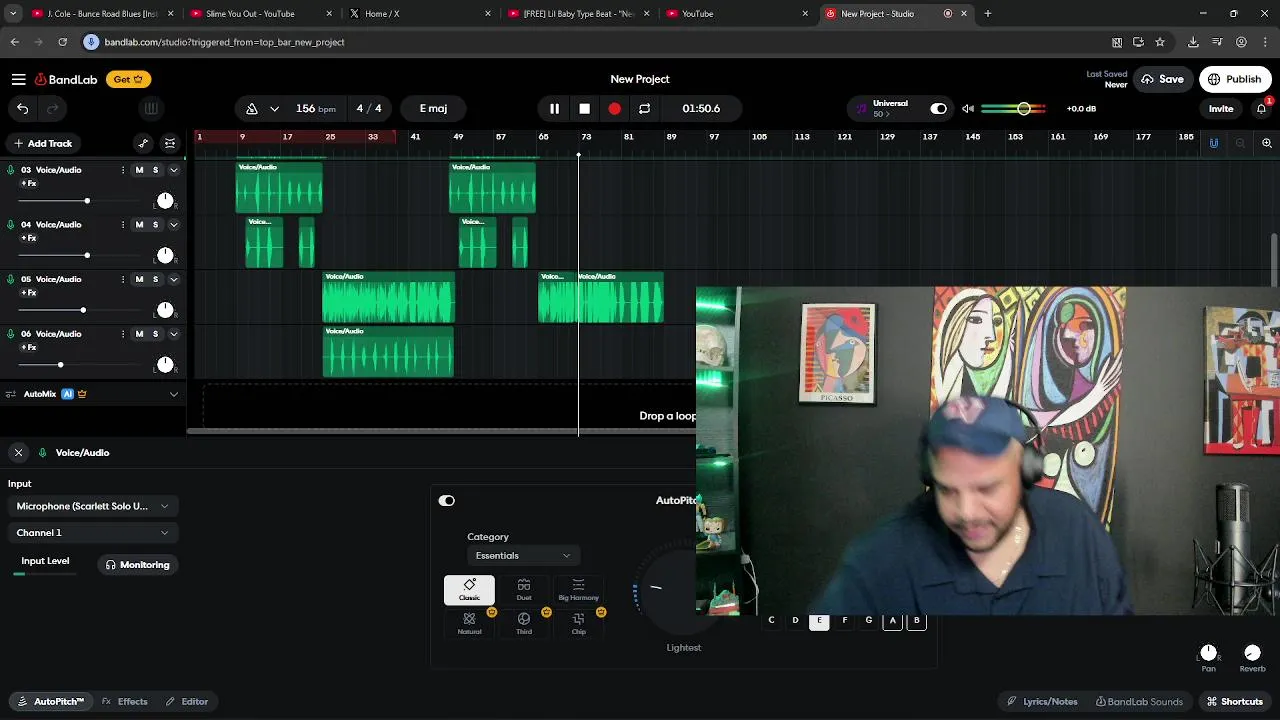1280x720 pixels.
Task: Switch to the Effects tab
Action: [x=125, y=701]
